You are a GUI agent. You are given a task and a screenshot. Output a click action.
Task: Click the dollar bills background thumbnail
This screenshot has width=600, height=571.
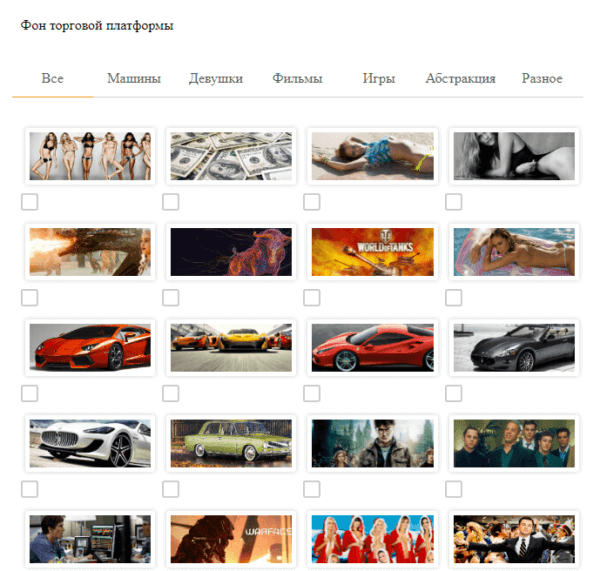[x=231, y=156]
